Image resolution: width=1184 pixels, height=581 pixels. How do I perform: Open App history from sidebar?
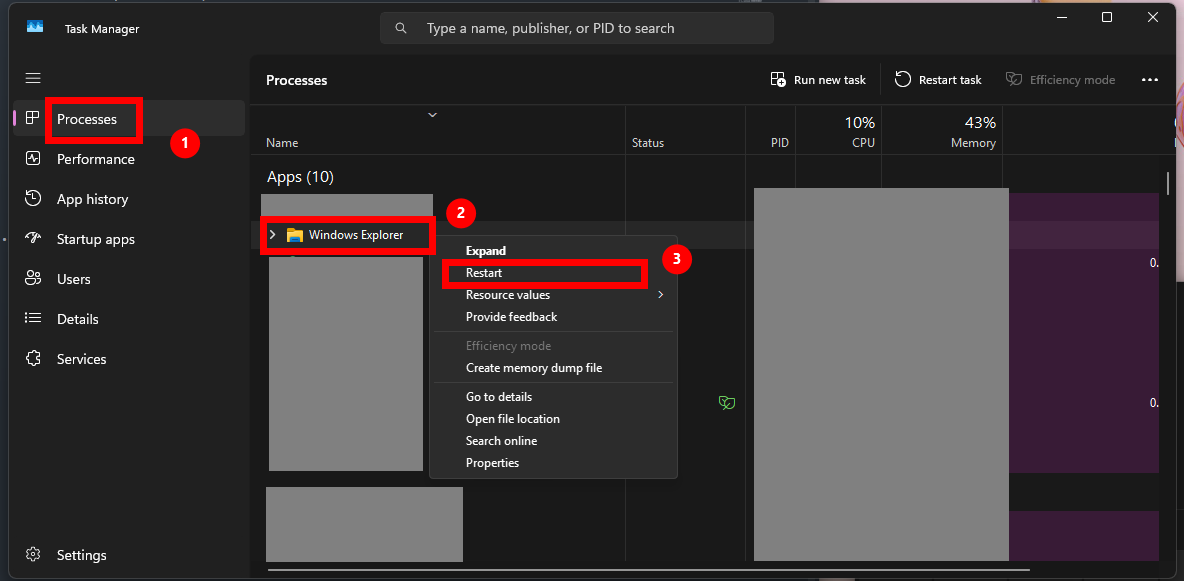(x=92, y=199)
